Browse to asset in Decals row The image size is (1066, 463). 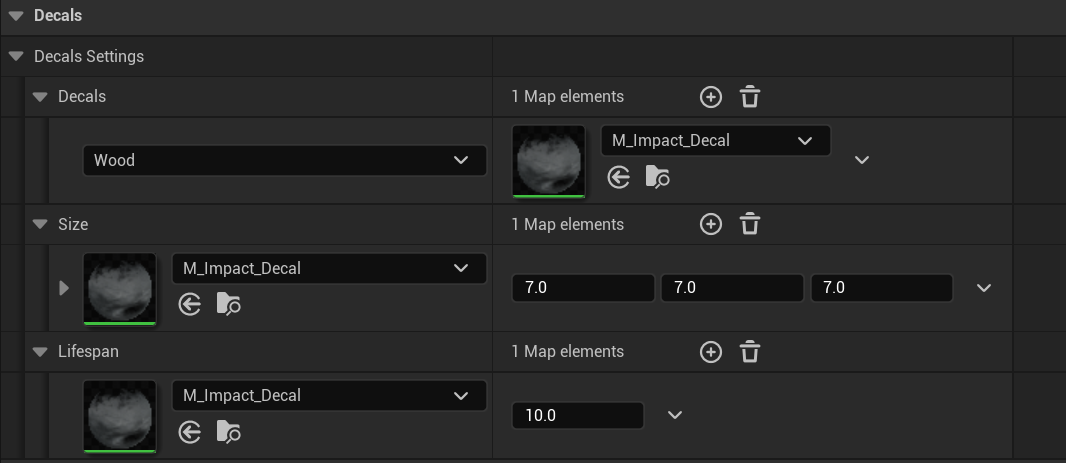coord(657,177)
